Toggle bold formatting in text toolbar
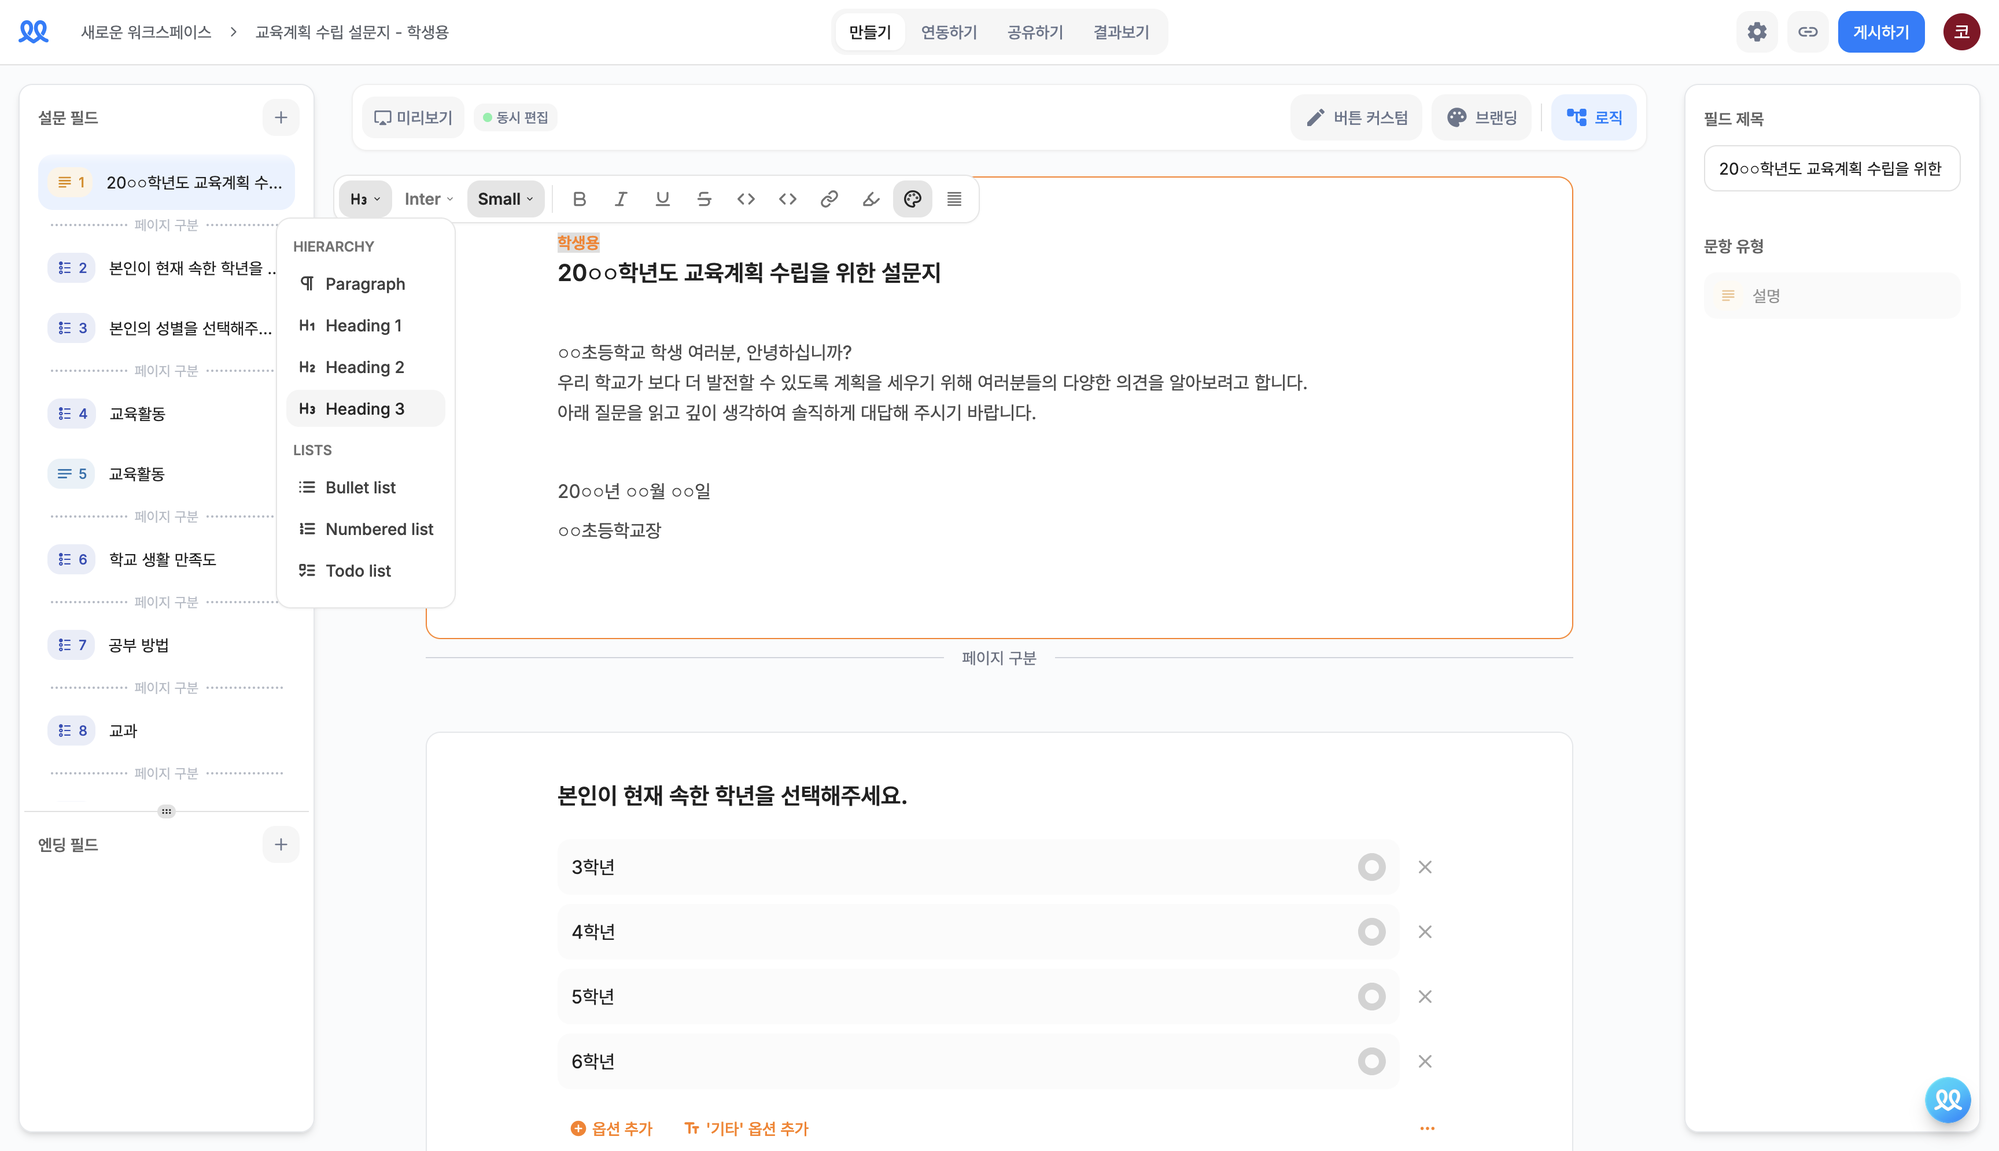The width and height of the screenshot is (1999, 1151). (579, 199)
